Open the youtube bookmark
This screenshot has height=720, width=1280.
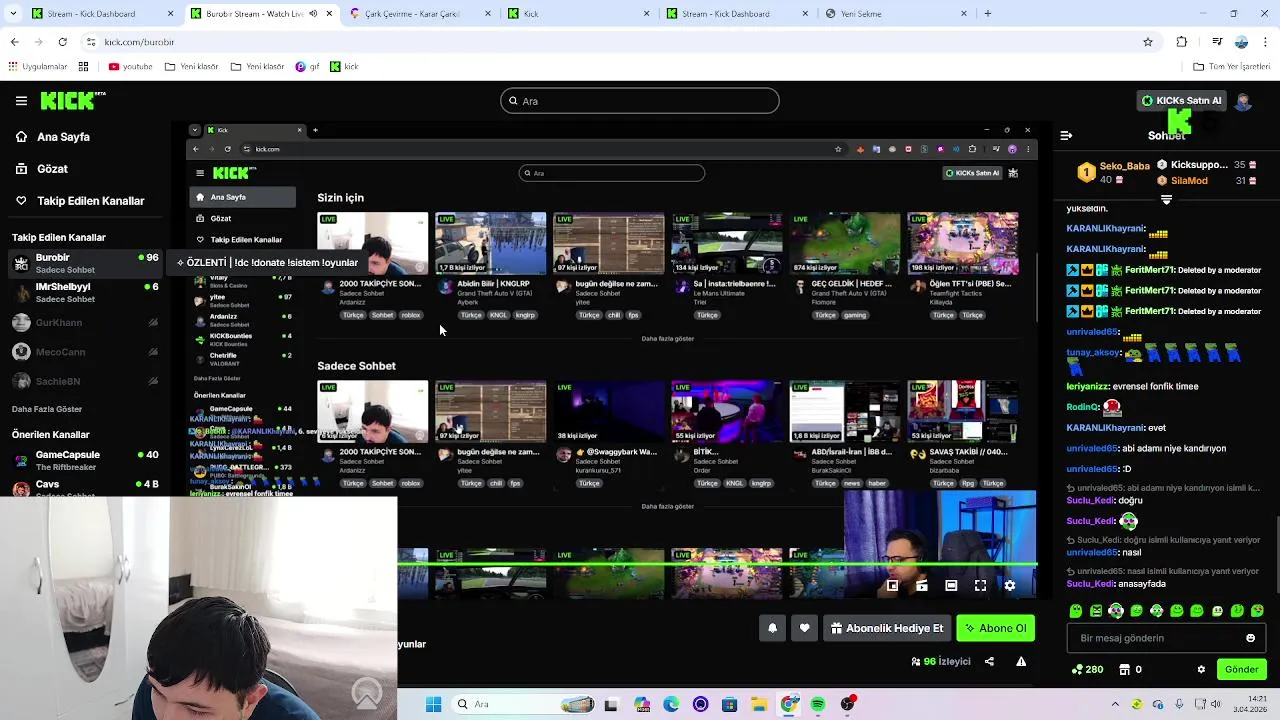[130, 67]
